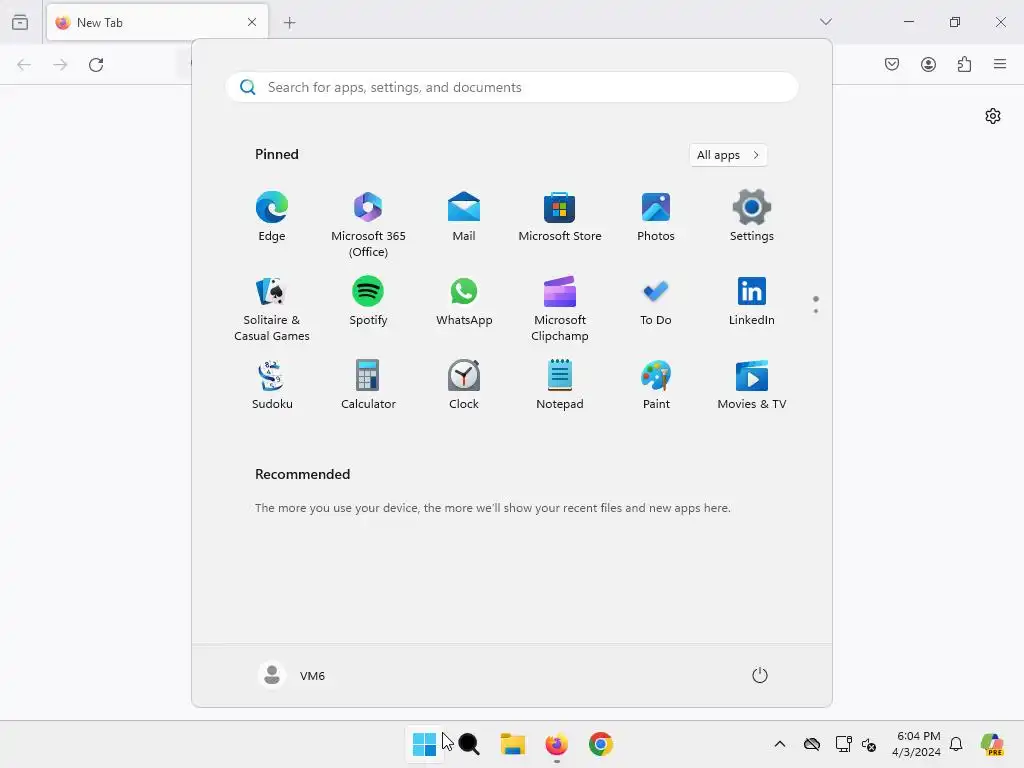
Task: Show hidden system tray icons
Action: pyautogui.click(x=780, y=744)
